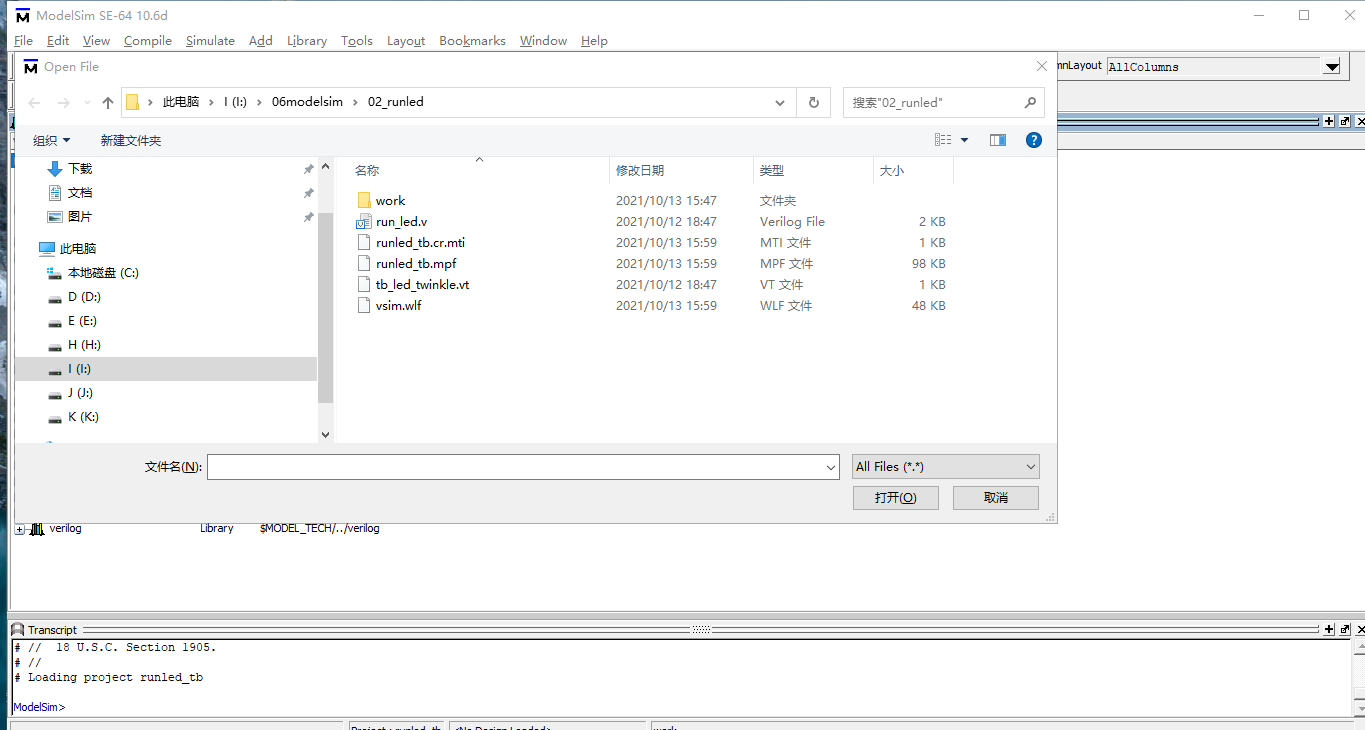Image resolution: width=1365 pixels, height=730 pixels.
Task: Open dialog help icon
Action: (x=1034, y=140)
